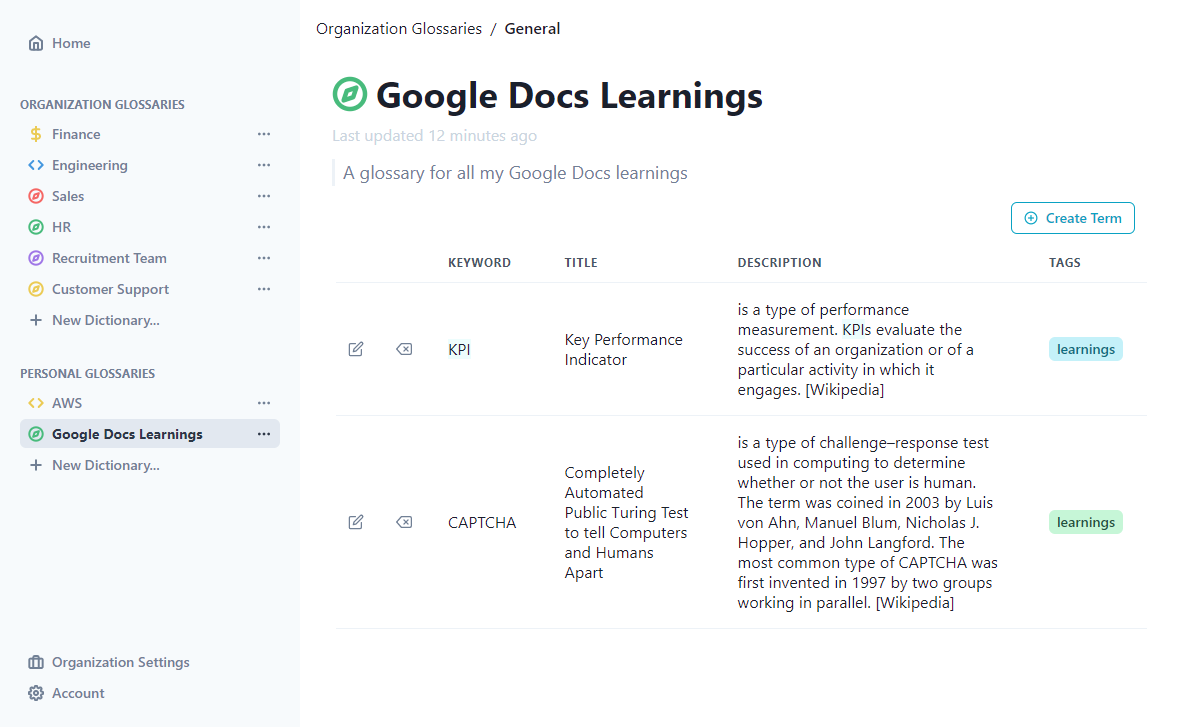Click the green HR compass icon
The height and width of the screenshot is (727, 1183).
click(x=35, y=227)
